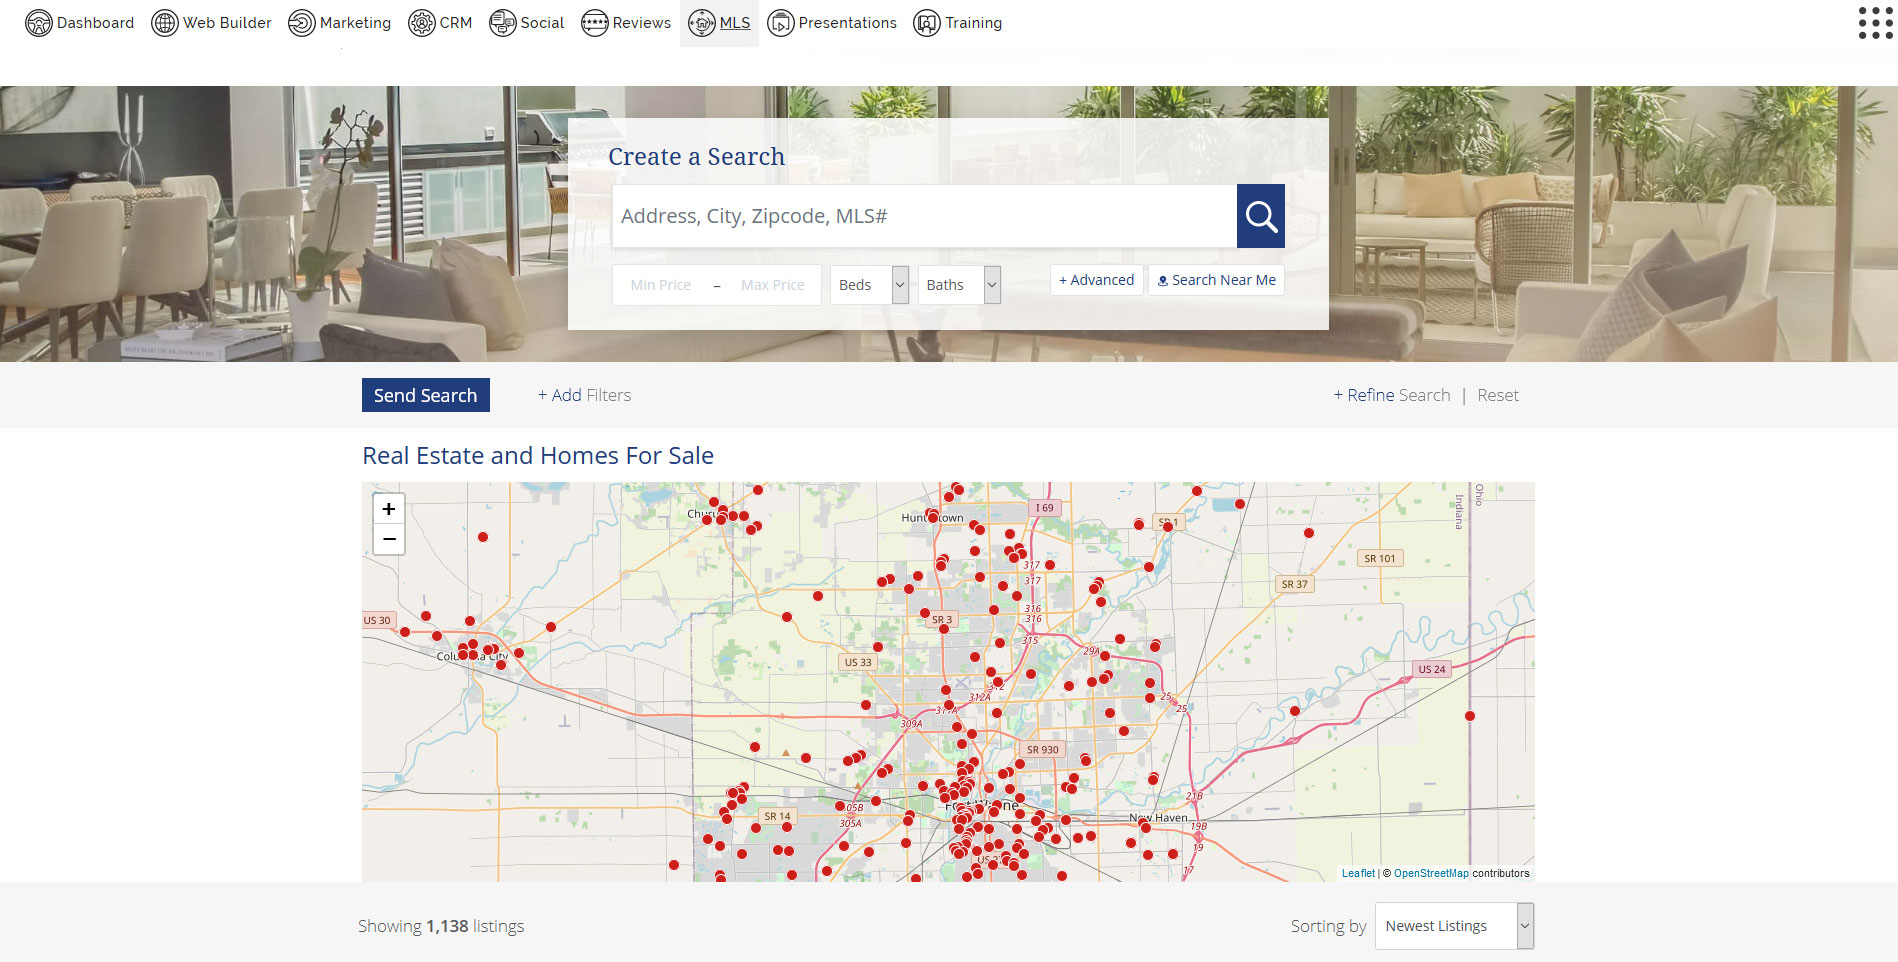
Task: Click the Min Price field
Action: coord(661,285)
